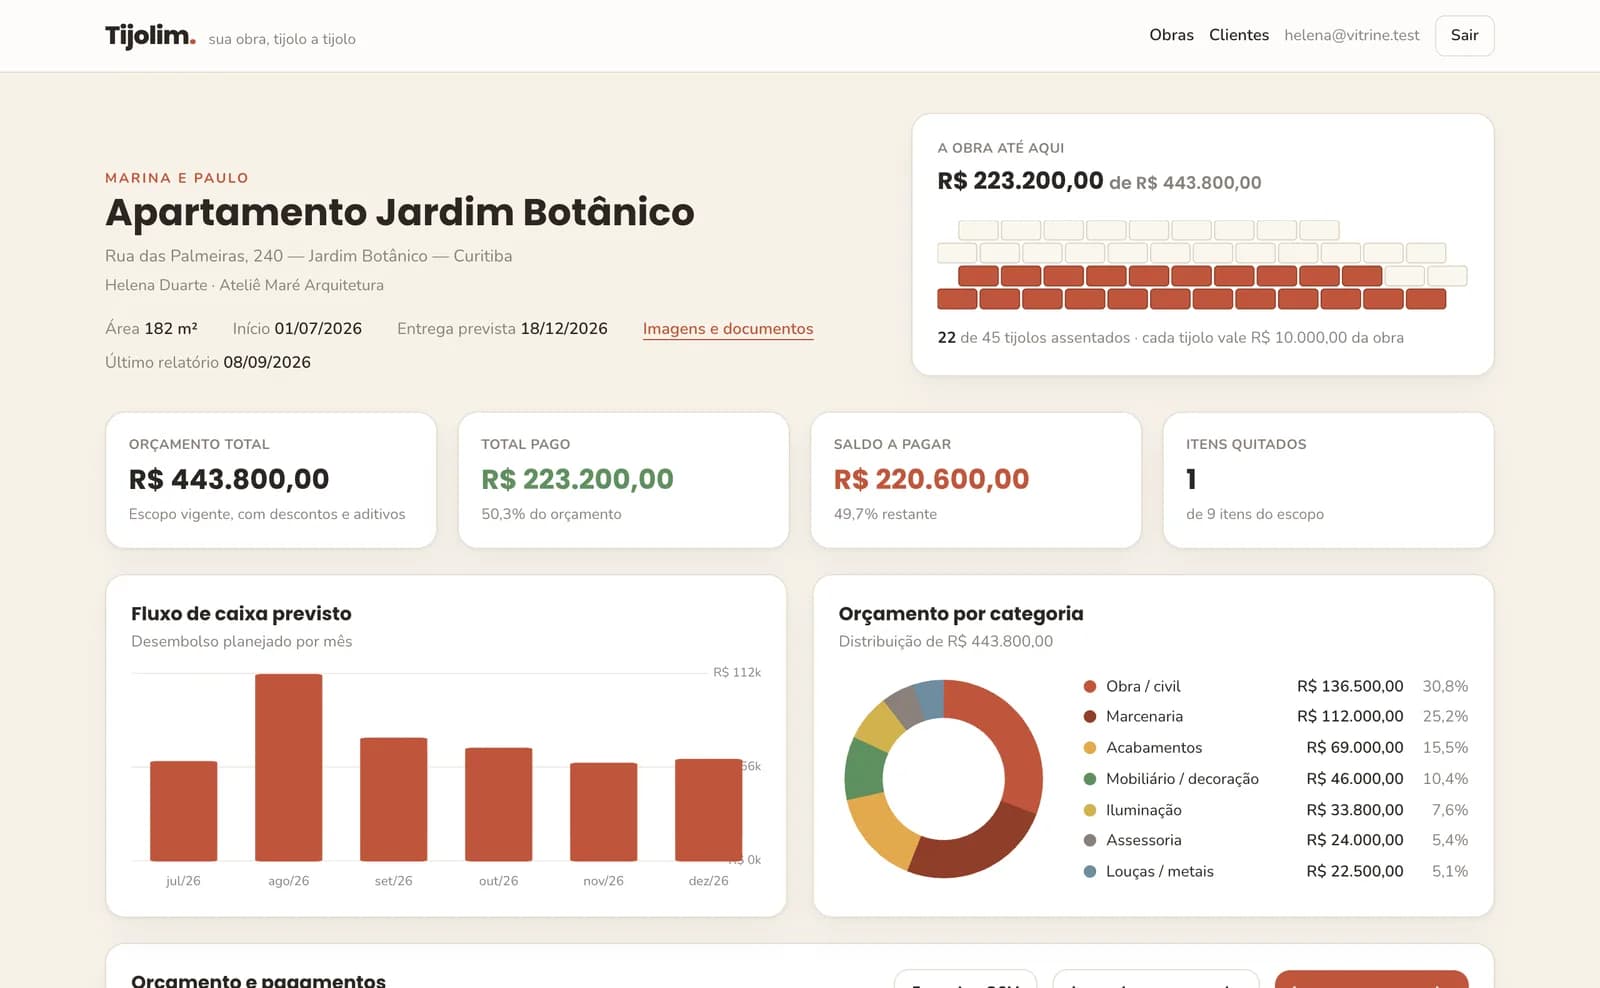Screen dimensions: 1600x988
Task: Click the R$ 33.800,00 category amount
Action: (1355, 810)
